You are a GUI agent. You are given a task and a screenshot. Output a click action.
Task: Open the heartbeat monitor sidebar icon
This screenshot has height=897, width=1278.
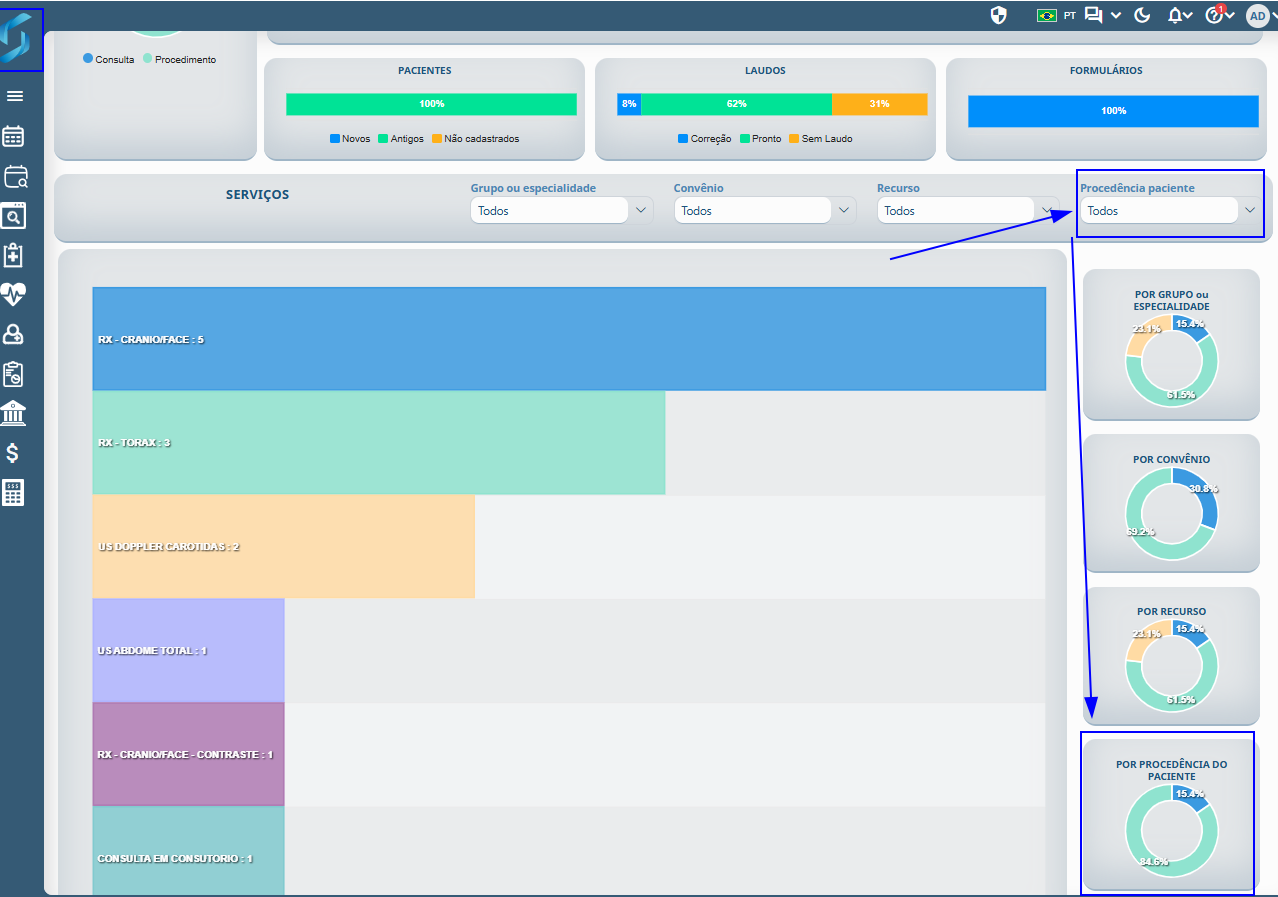coord(14,294)
